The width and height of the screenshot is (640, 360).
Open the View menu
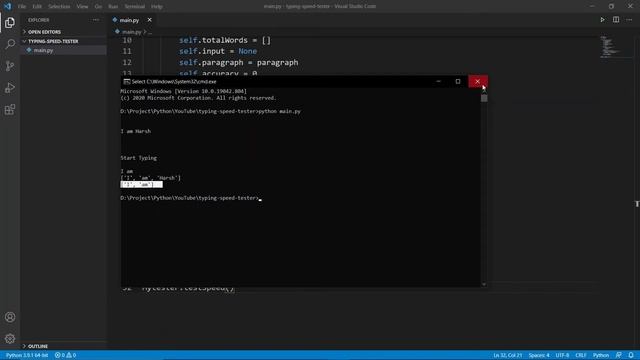[82, 7]
